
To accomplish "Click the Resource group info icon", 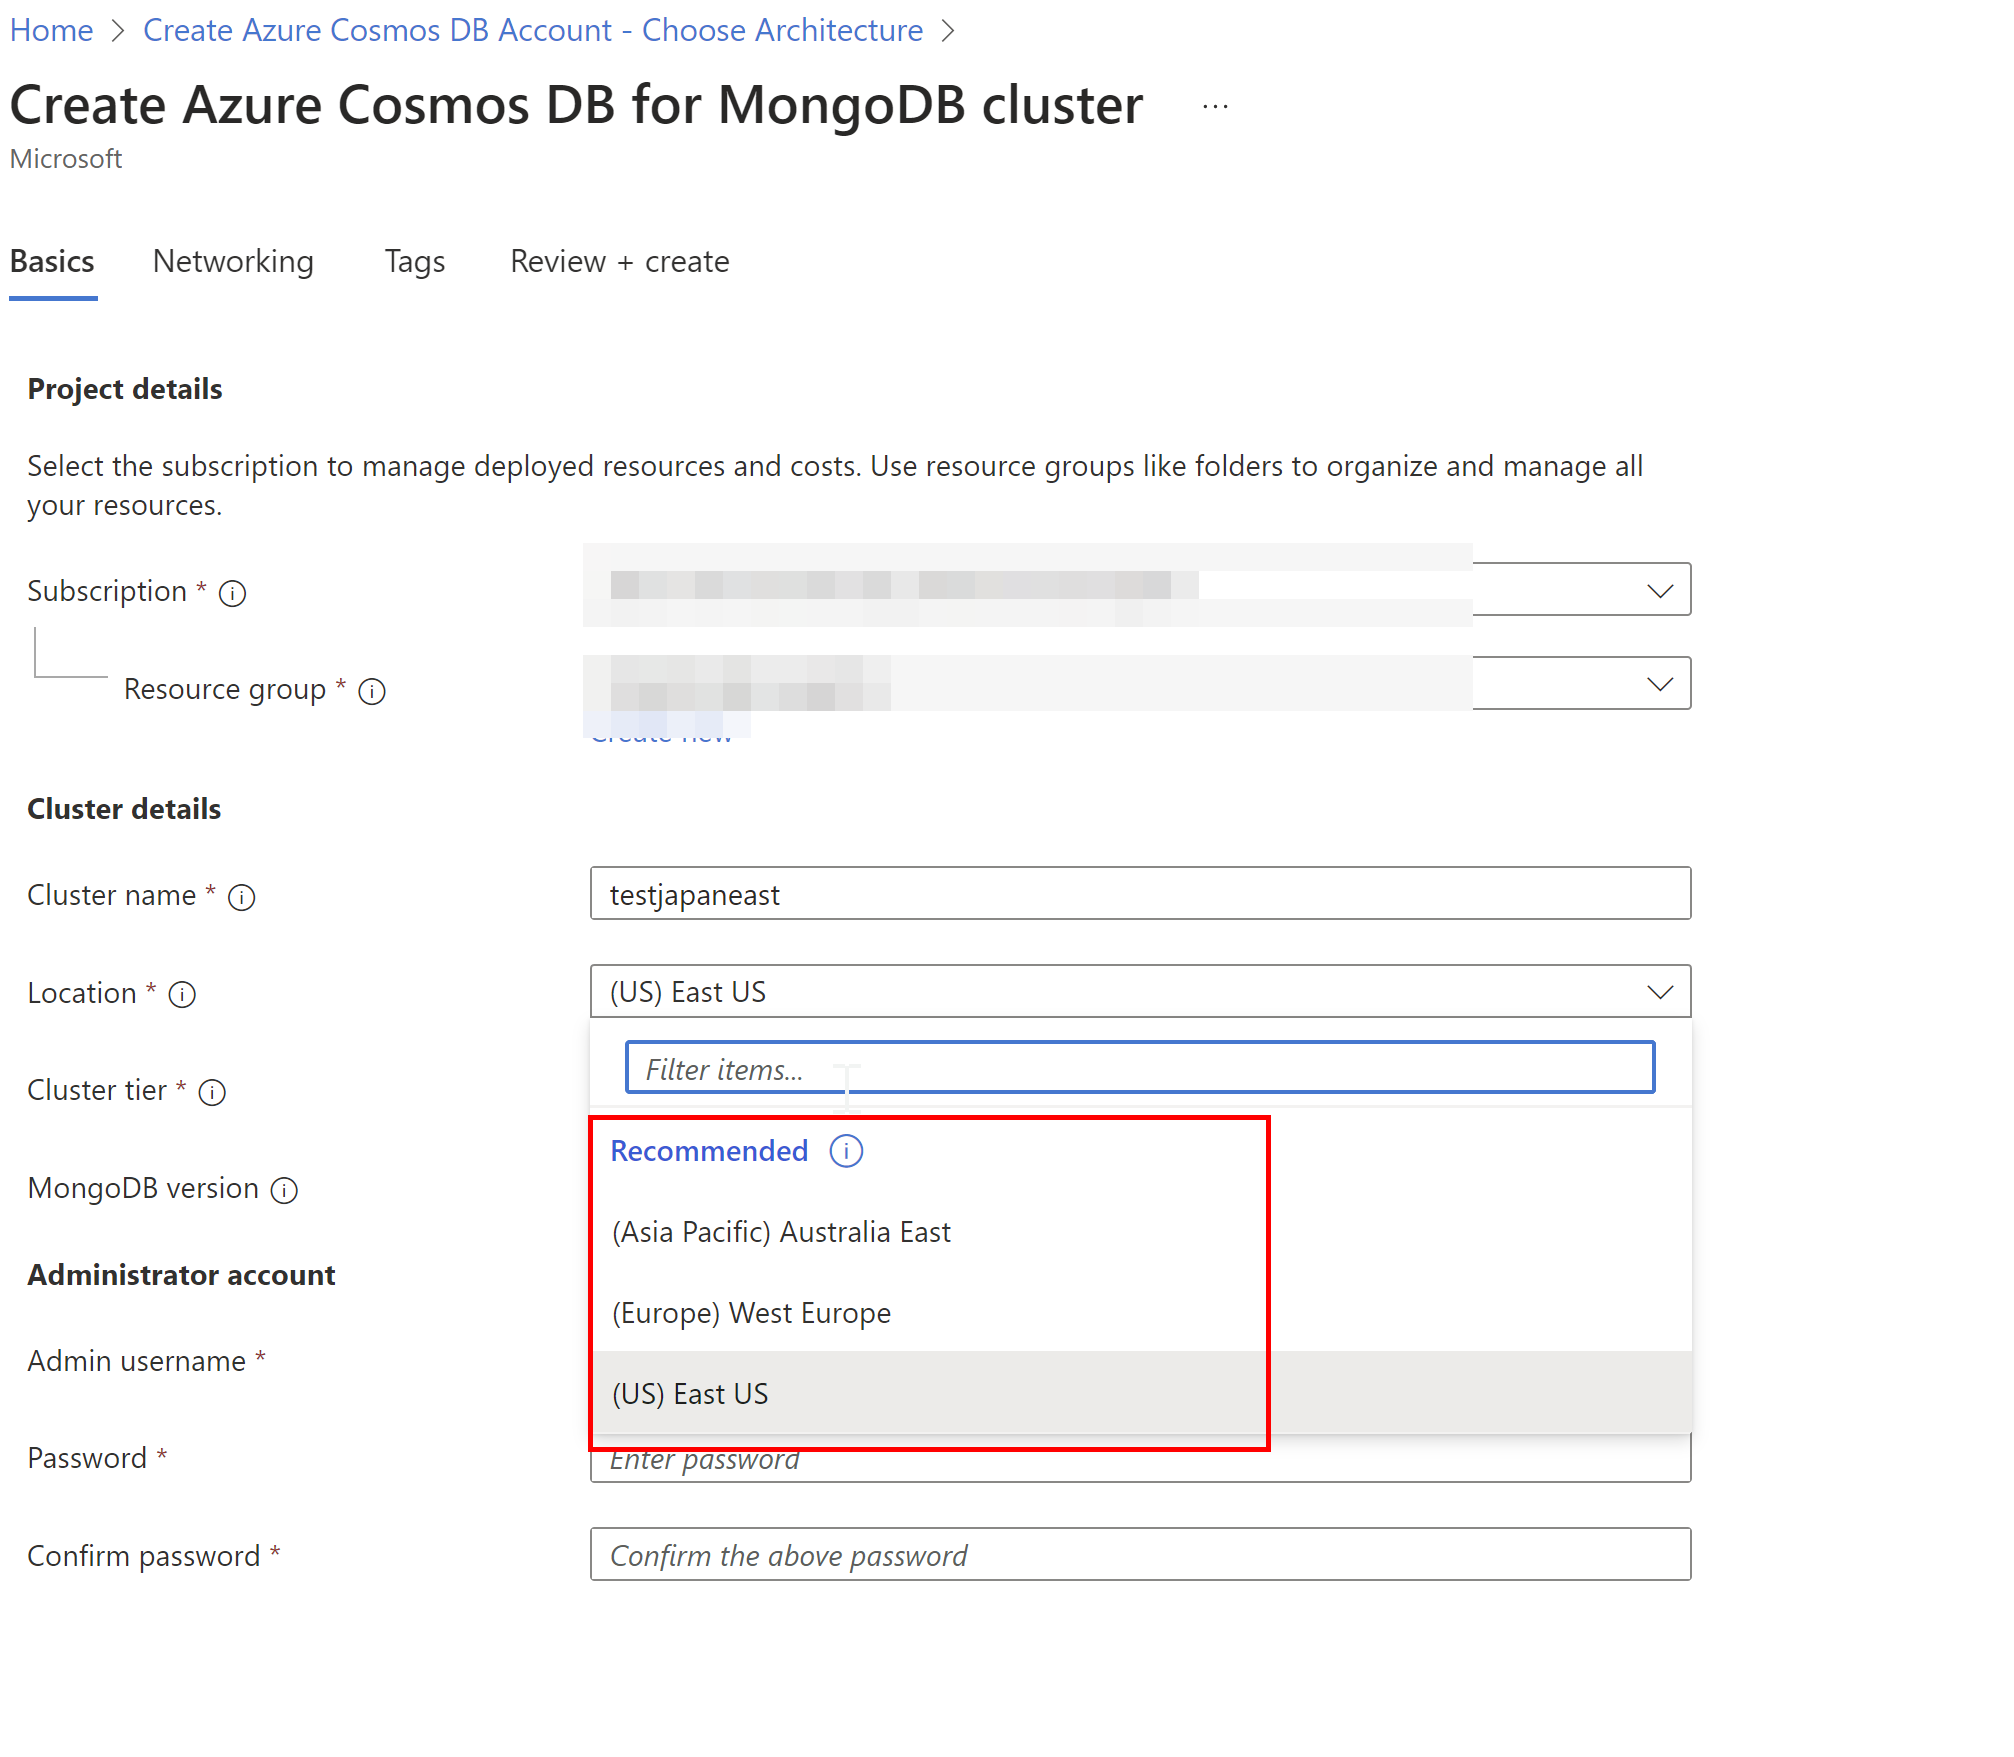I will click(x=372, y=691).
